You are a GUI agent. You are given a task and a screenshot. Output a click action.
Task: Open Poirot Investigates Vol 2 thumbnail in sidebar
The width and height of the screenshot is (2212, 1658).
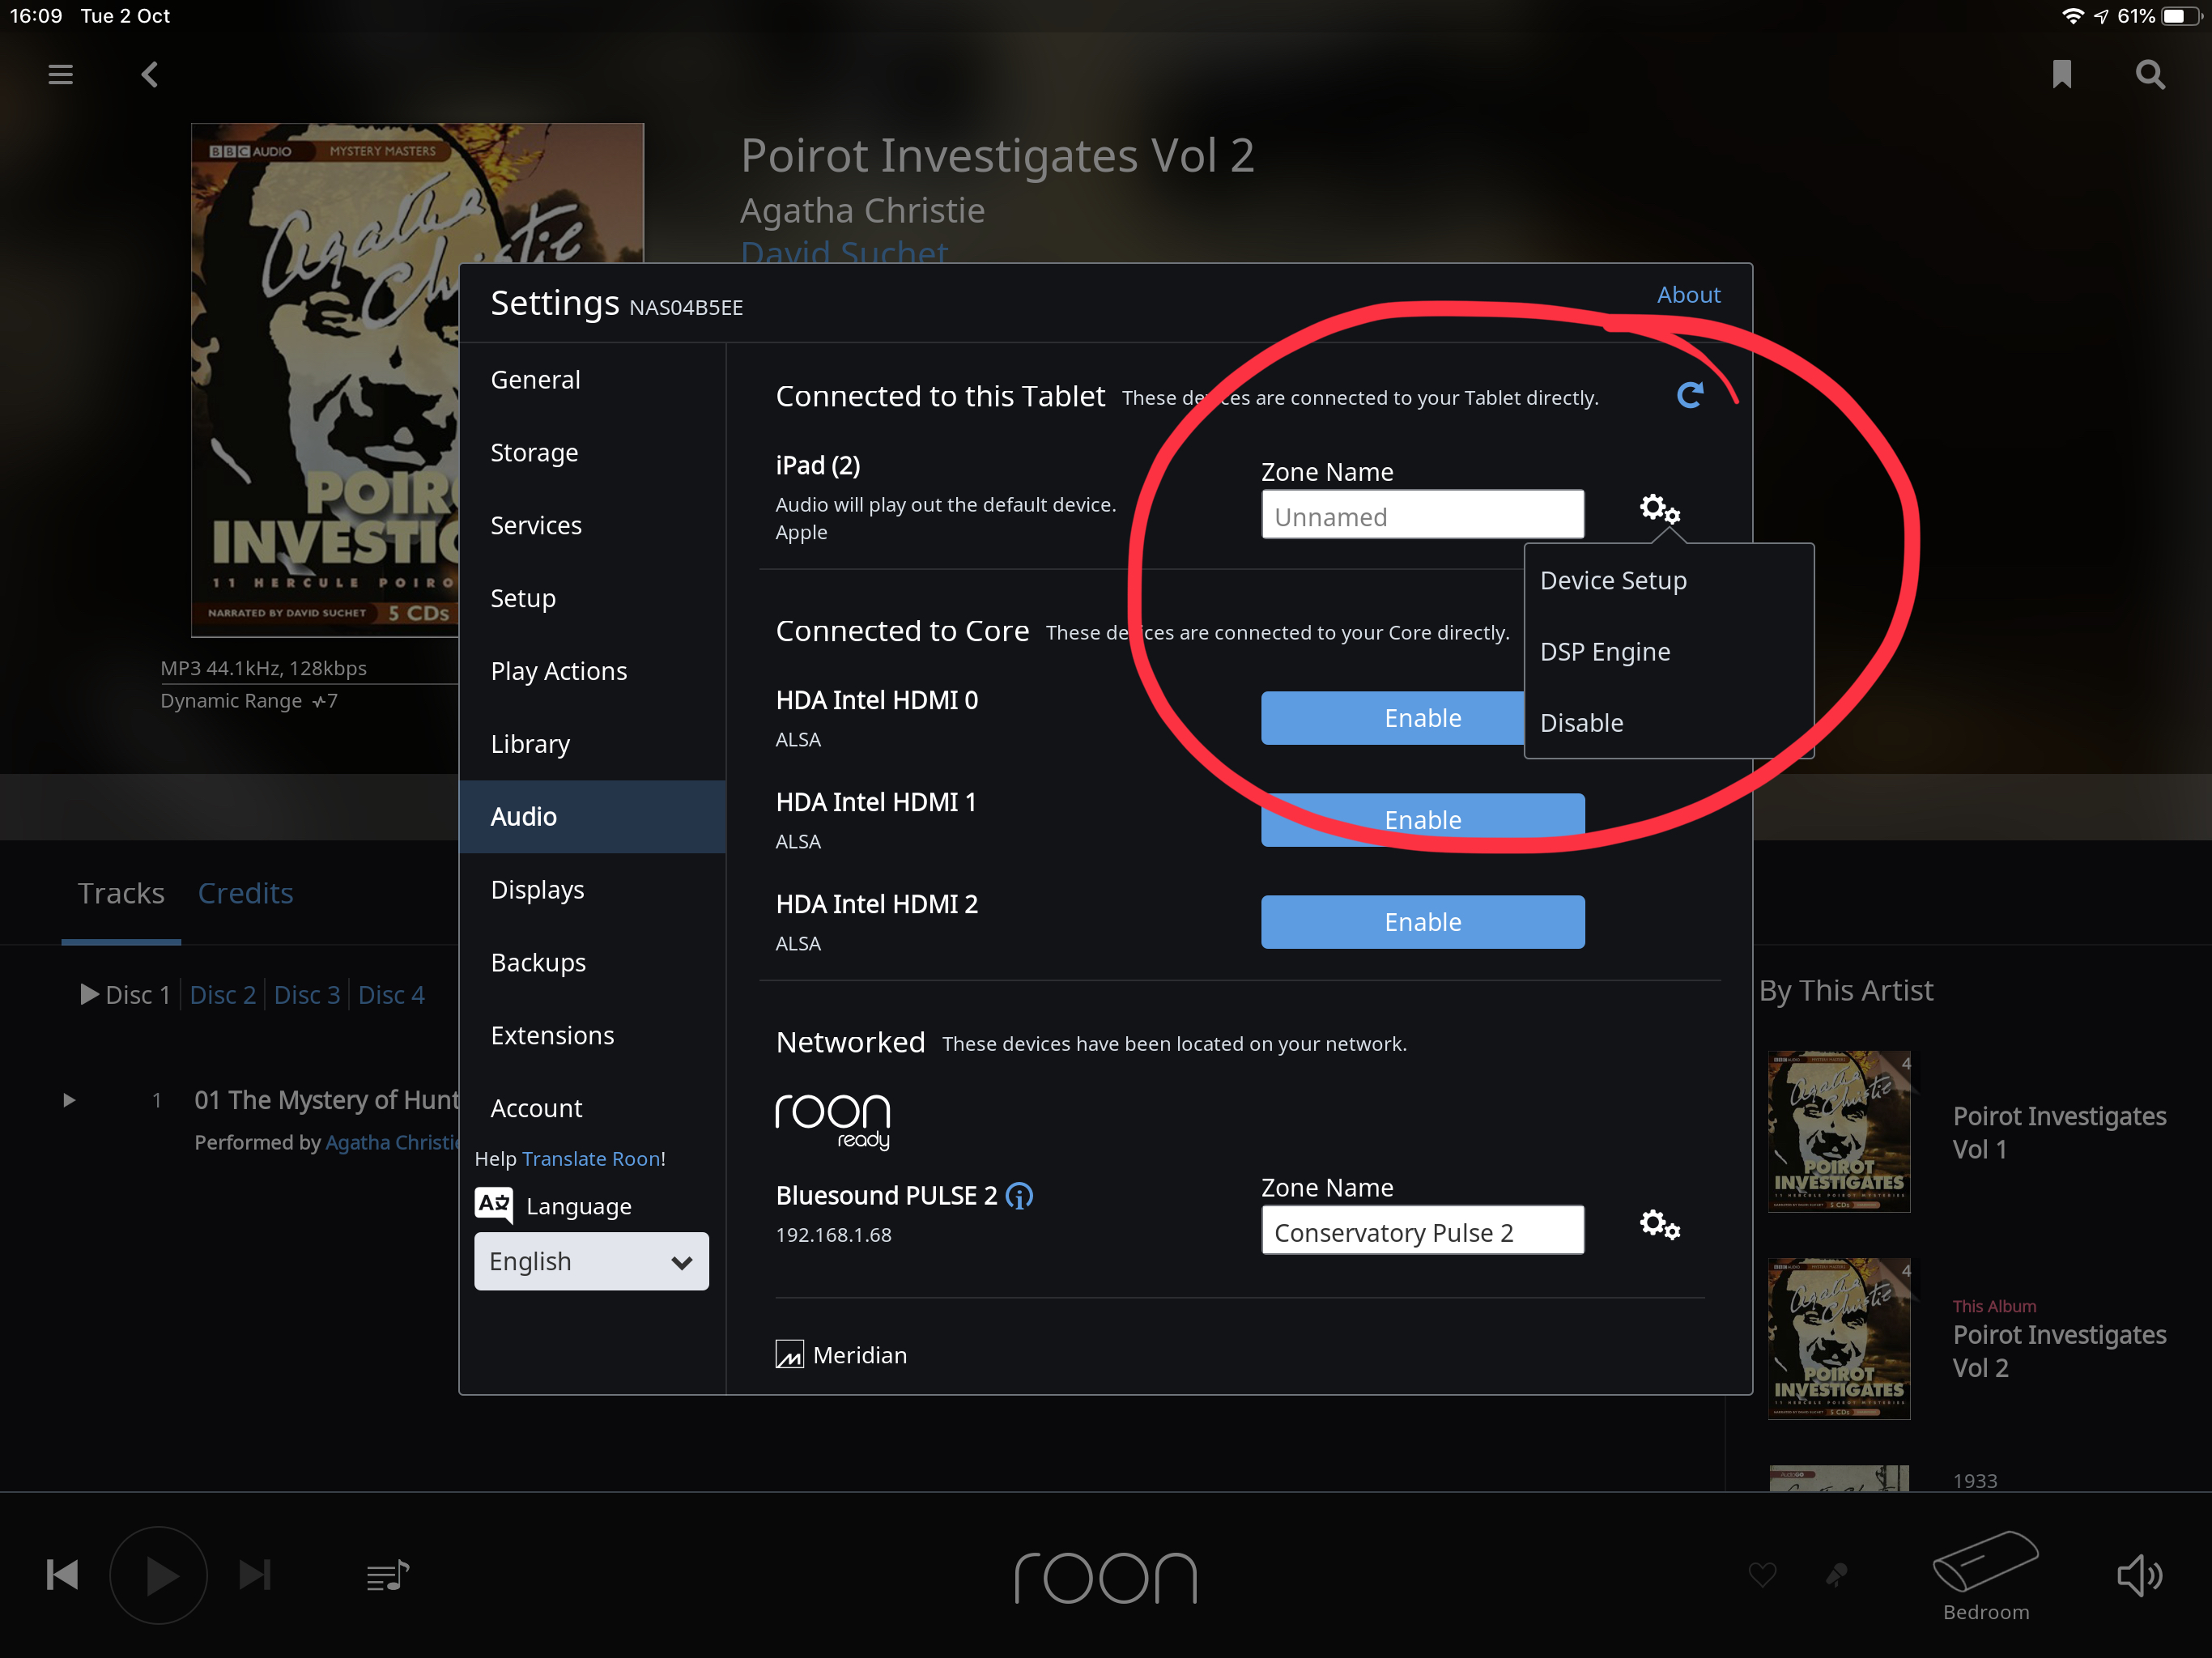1838,1338
